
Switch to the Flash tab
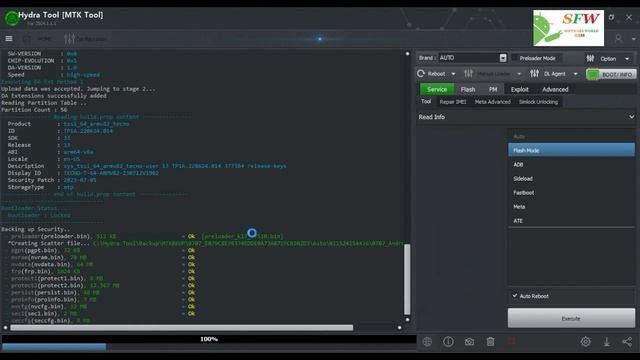click(x=468, y=89)
